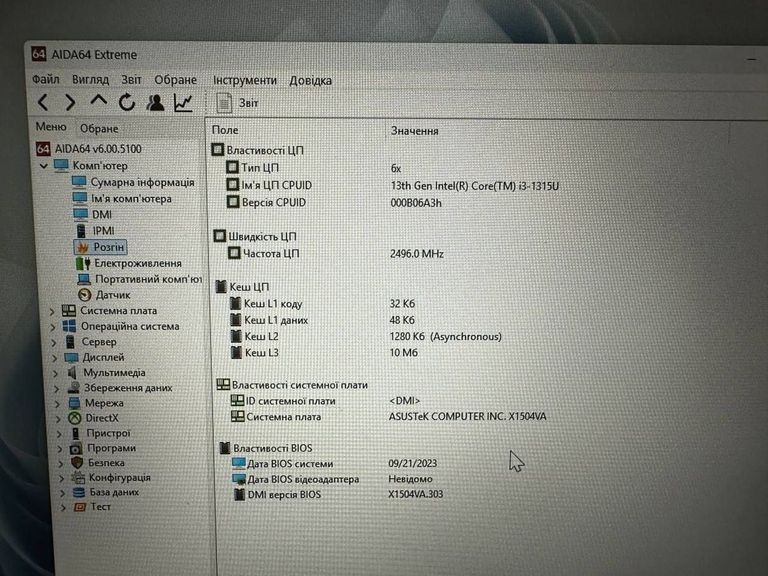
Task: Select the Версія CPUID row
Action: tap(266, 202)
